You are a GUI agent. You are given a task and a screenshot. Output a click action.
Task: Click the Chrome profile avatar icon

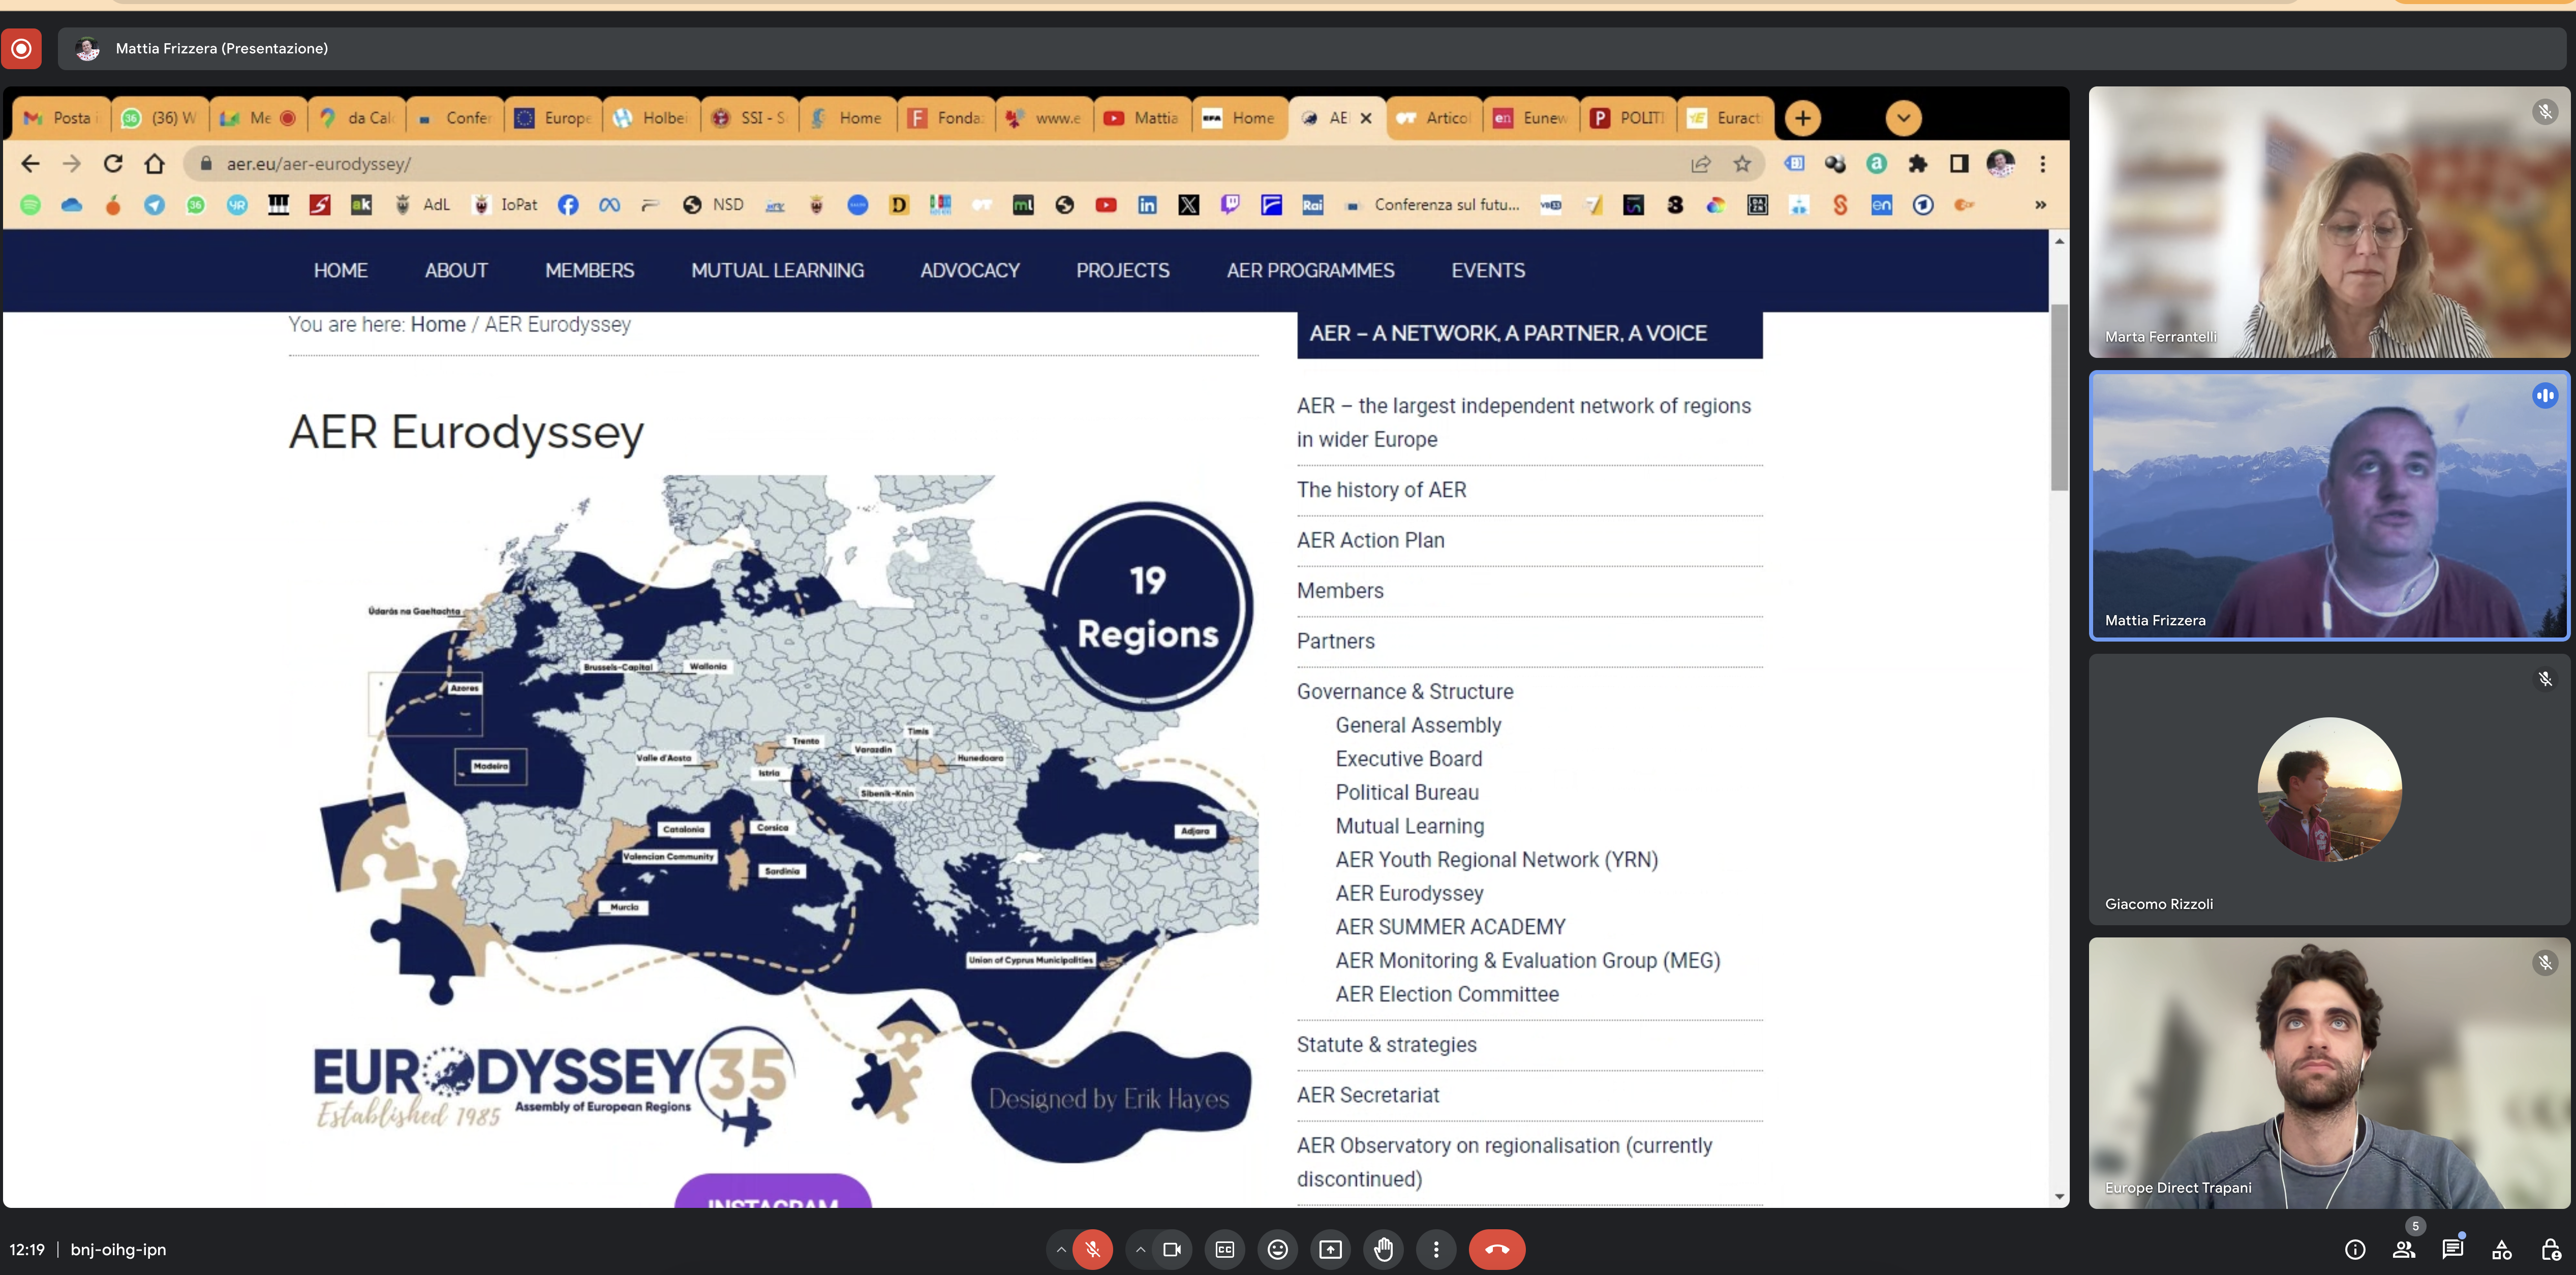pos(2000,163)
